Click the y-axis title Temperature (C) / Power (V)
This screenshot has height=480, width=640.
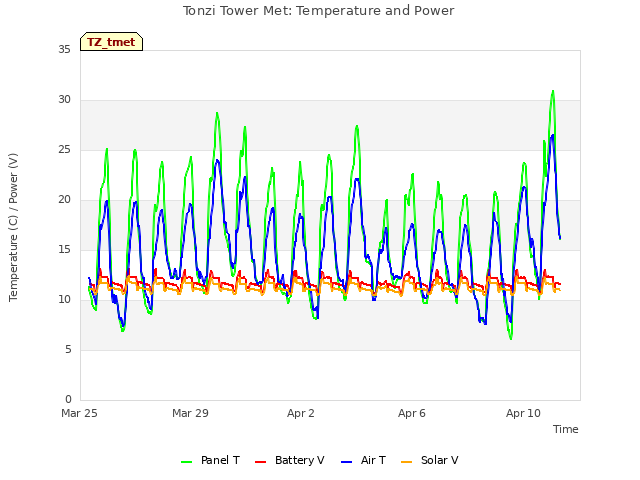(x=13, y=227)
